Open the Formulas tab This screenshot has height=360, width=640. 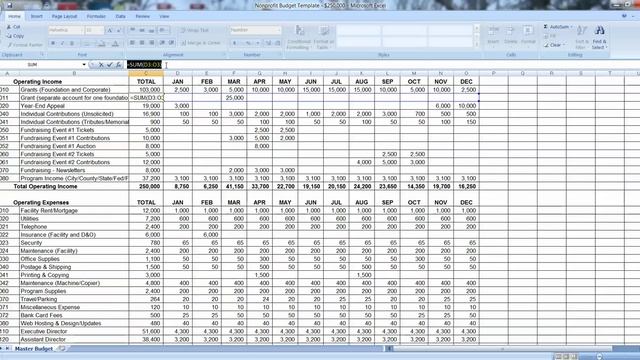[x=96, y=16]
